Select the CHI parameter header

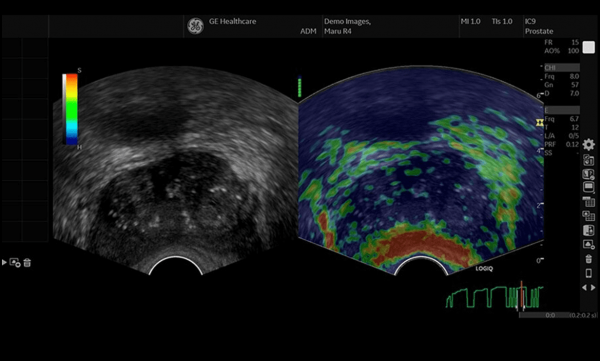[562, 68]
